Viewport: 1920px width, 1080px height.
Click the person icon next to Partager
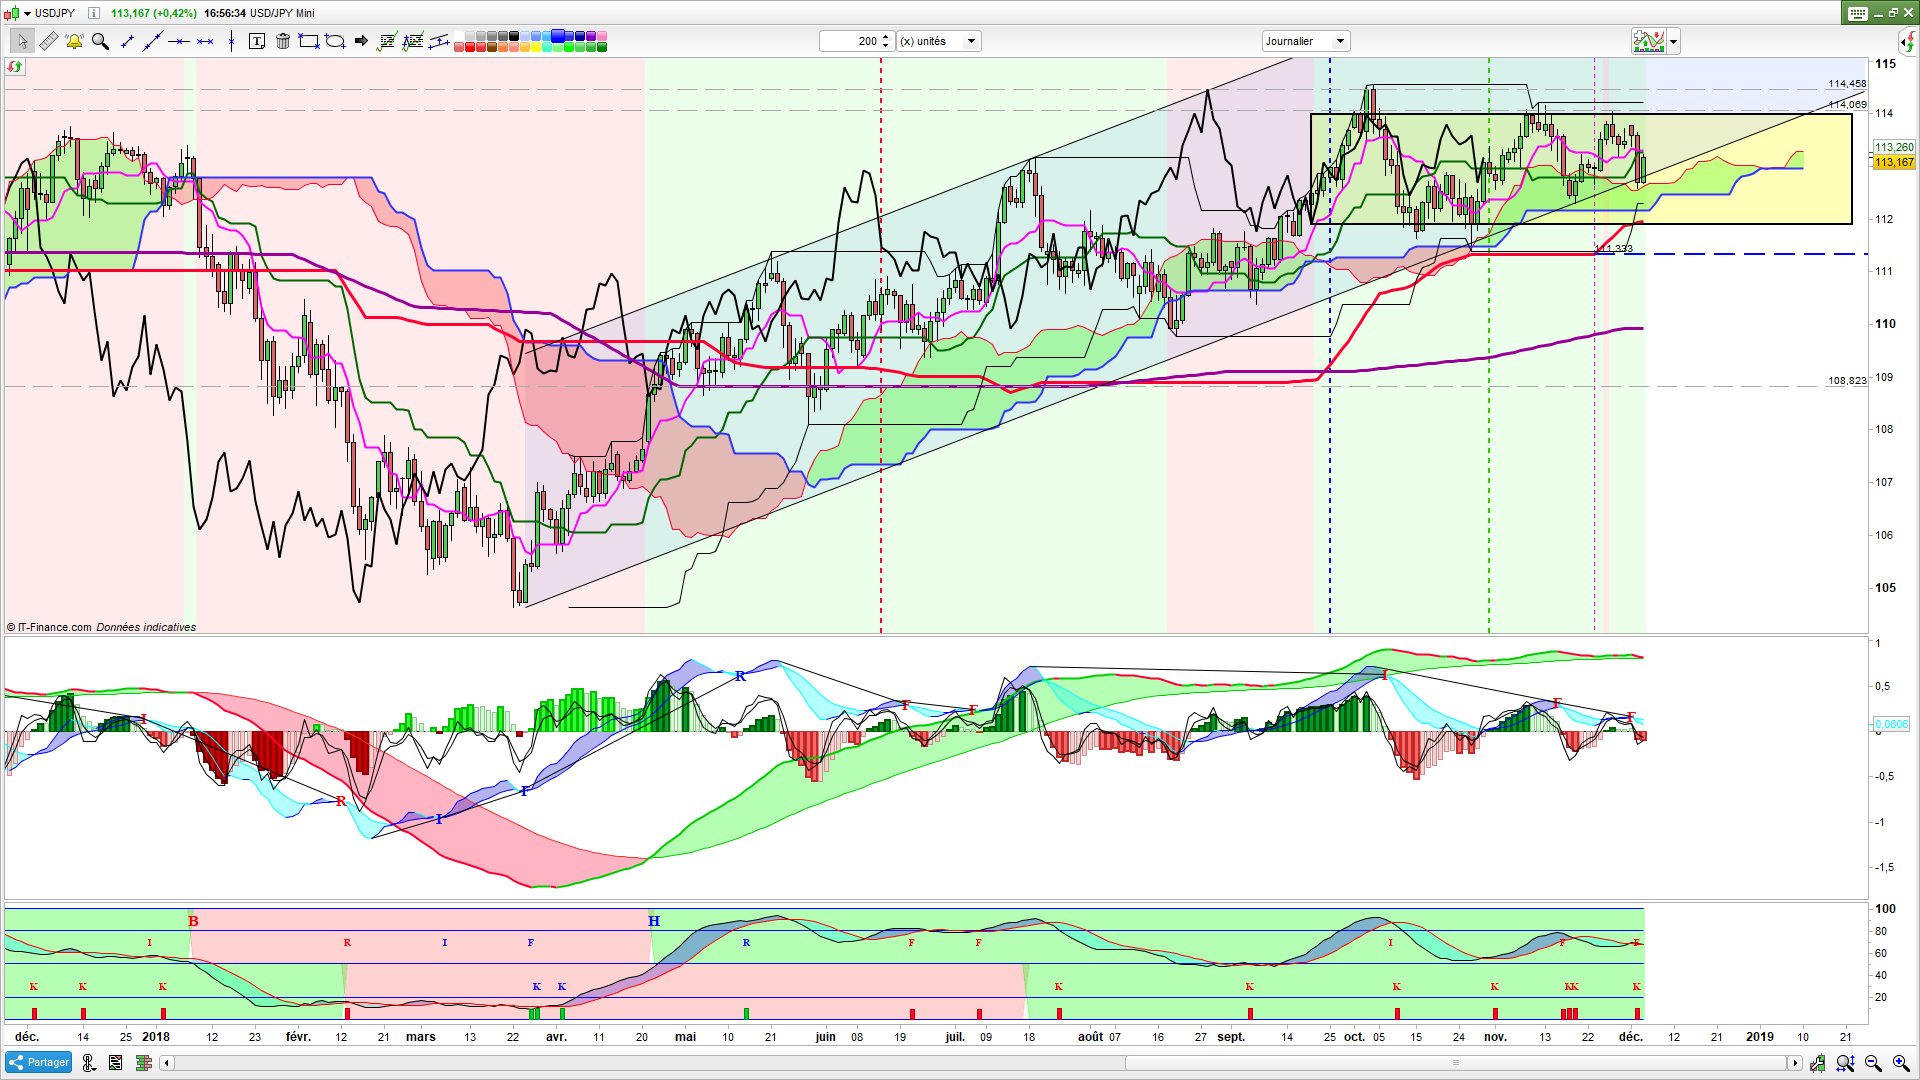click(88, 1063)
